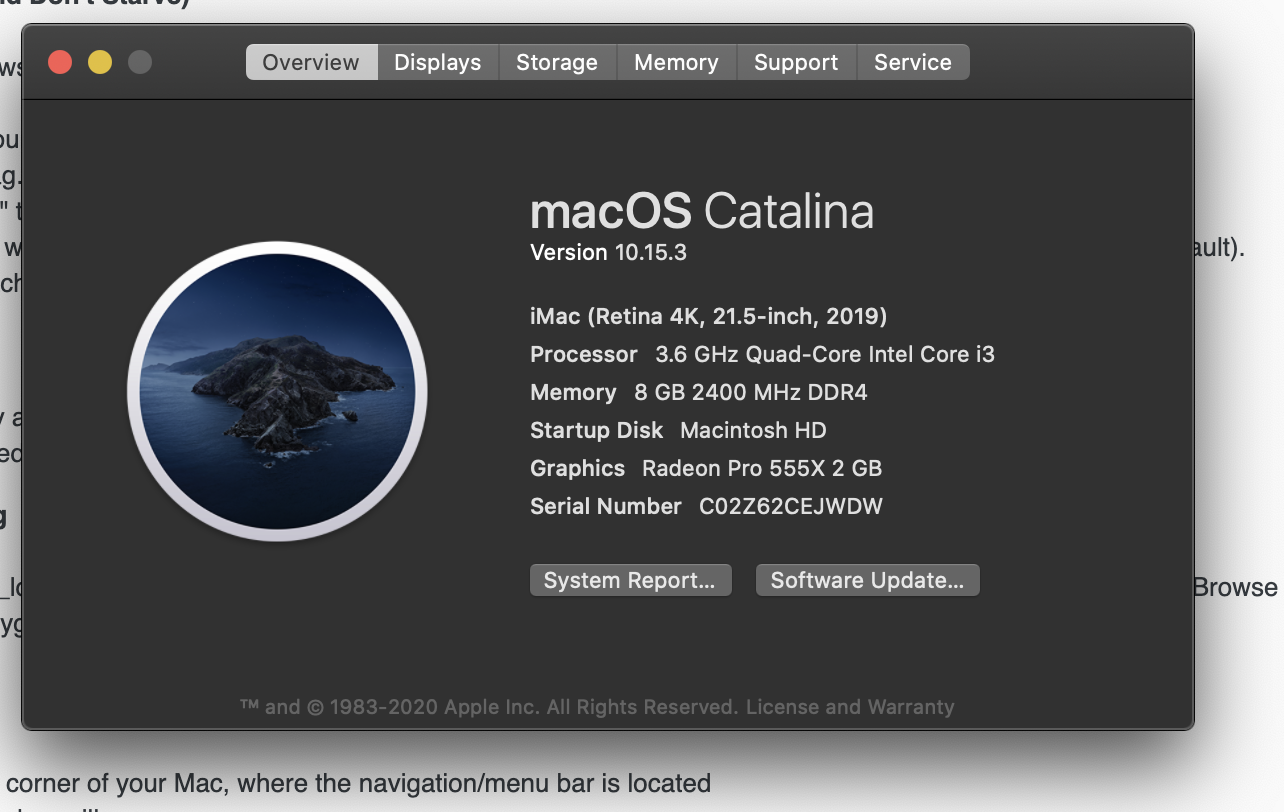The width and height of the screenshot is (1284, 812).
Task: Select the Overview tab
Action: [x=311, y=62]
